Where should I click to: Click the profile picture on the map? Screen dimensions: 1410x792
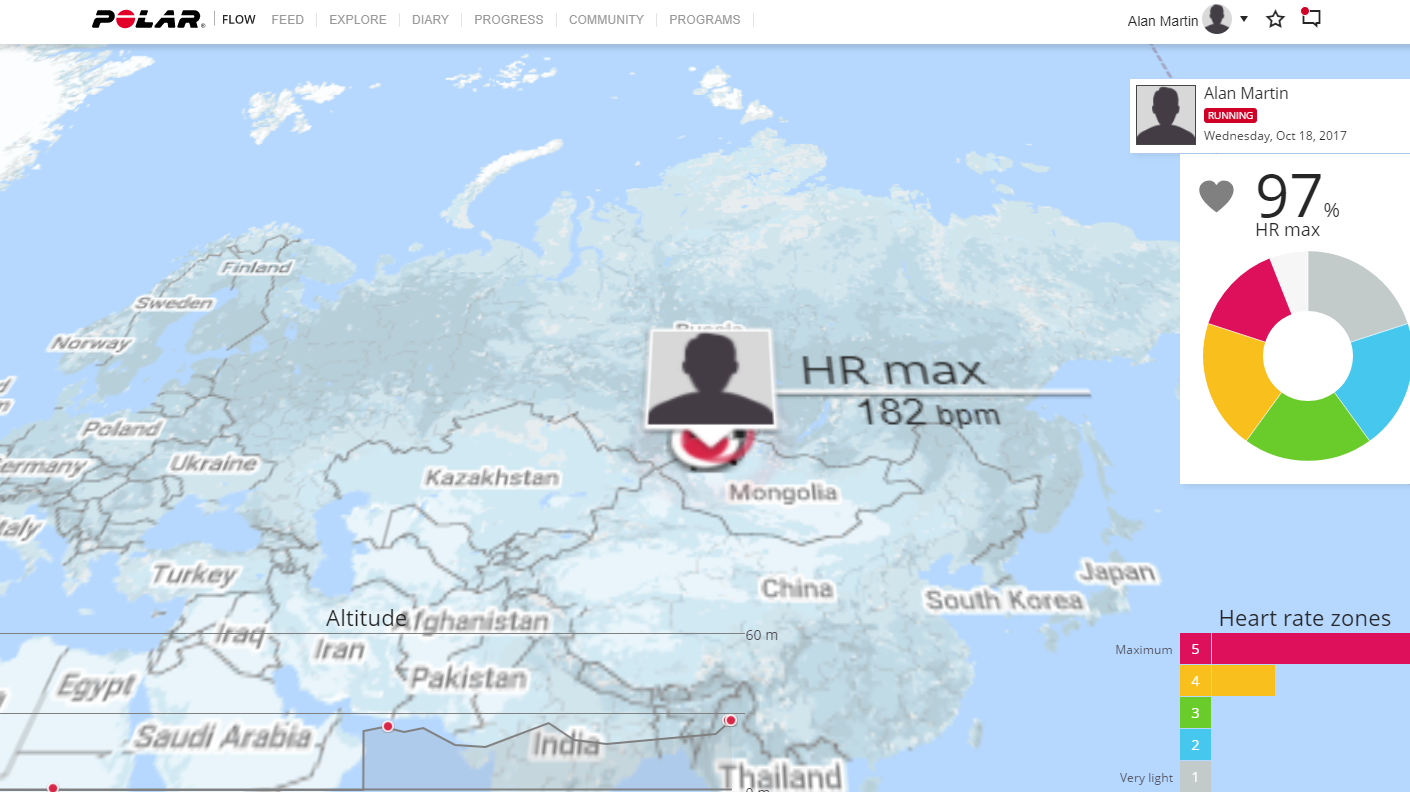point(711,378)
